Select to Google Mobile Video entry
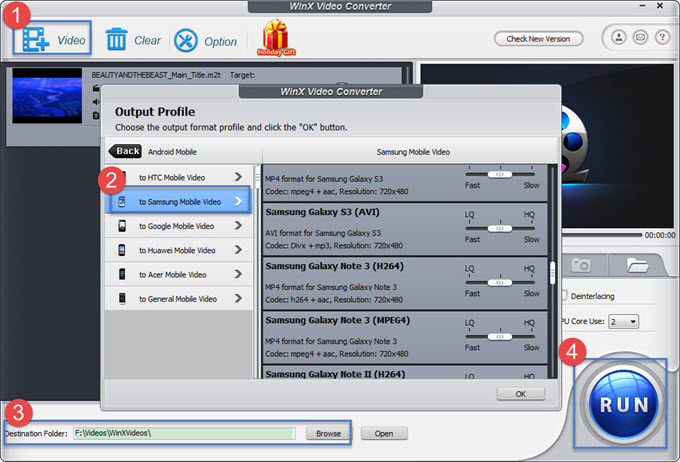This screenshot has height=462, width=680. pos(178,226)
